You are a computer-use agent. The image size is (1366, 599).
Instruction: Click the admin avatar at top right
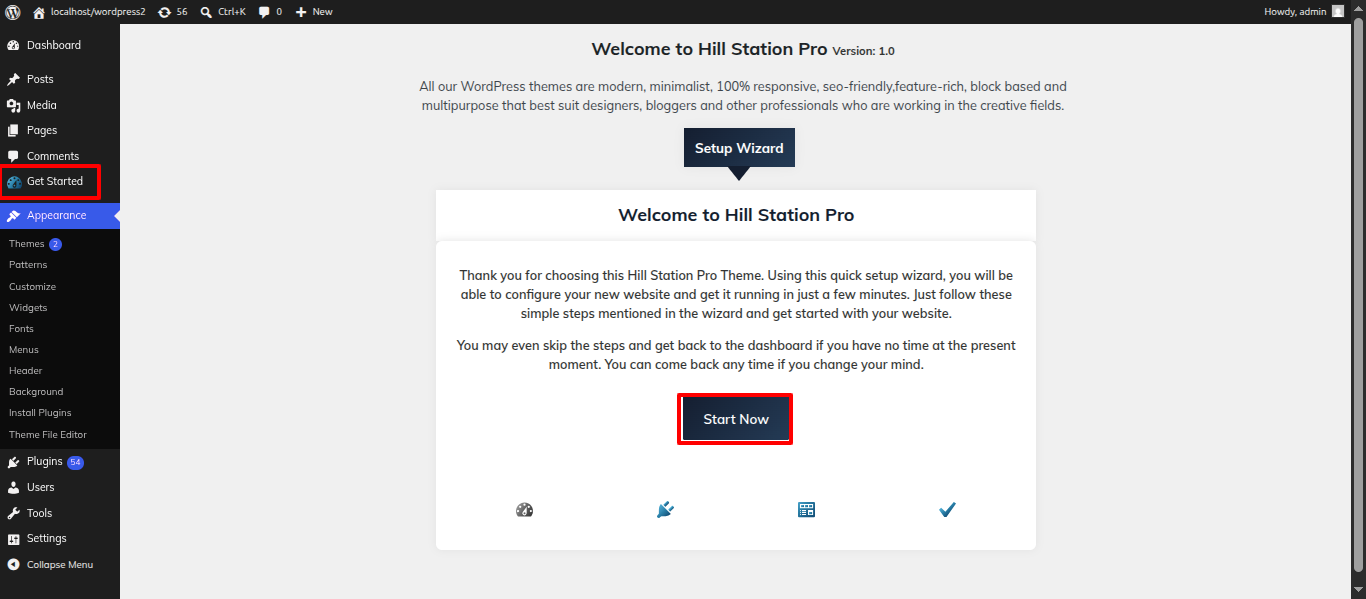(1338, 11)
